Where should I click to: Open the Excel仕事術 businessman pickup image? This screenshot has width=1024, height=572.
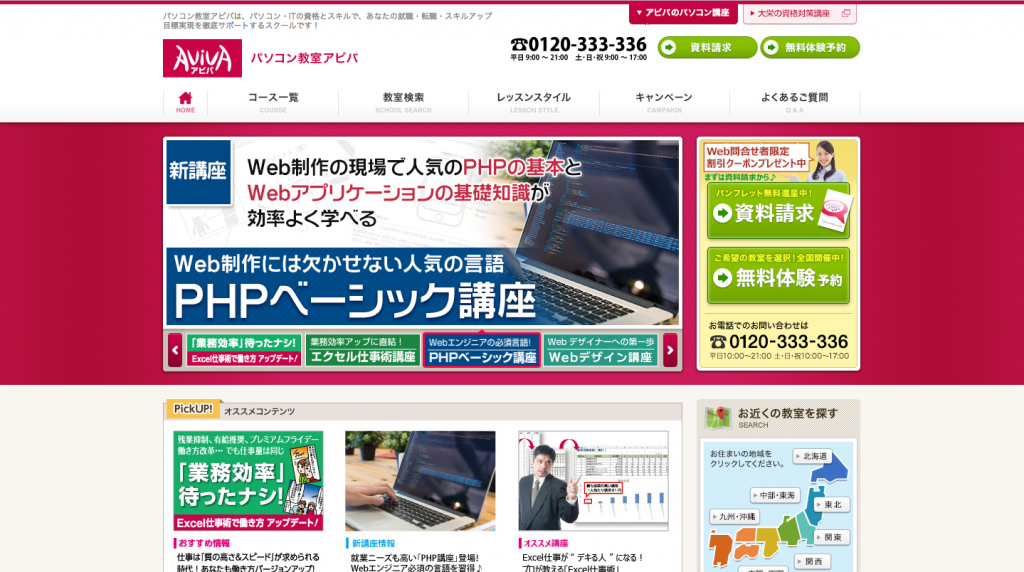593,481
